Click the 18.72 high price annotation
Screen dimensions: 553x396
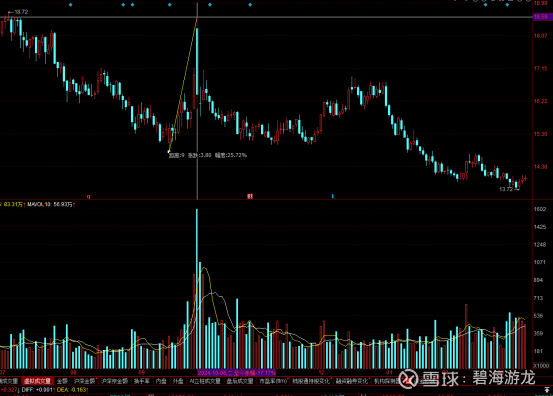click(21, 12)
